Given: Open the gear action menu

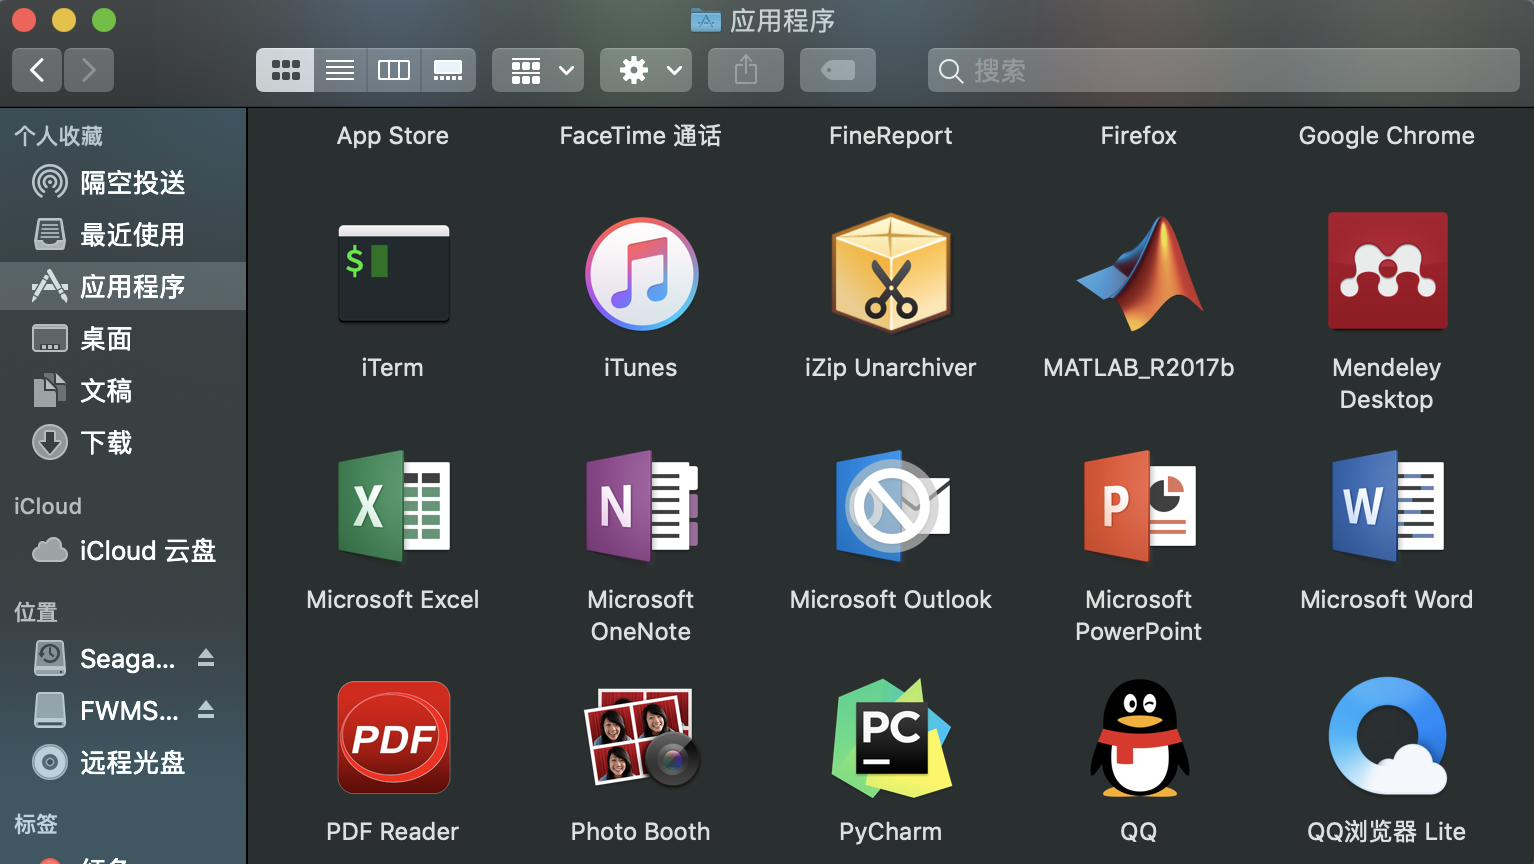Looking at the screenshot, I should 646,70.
